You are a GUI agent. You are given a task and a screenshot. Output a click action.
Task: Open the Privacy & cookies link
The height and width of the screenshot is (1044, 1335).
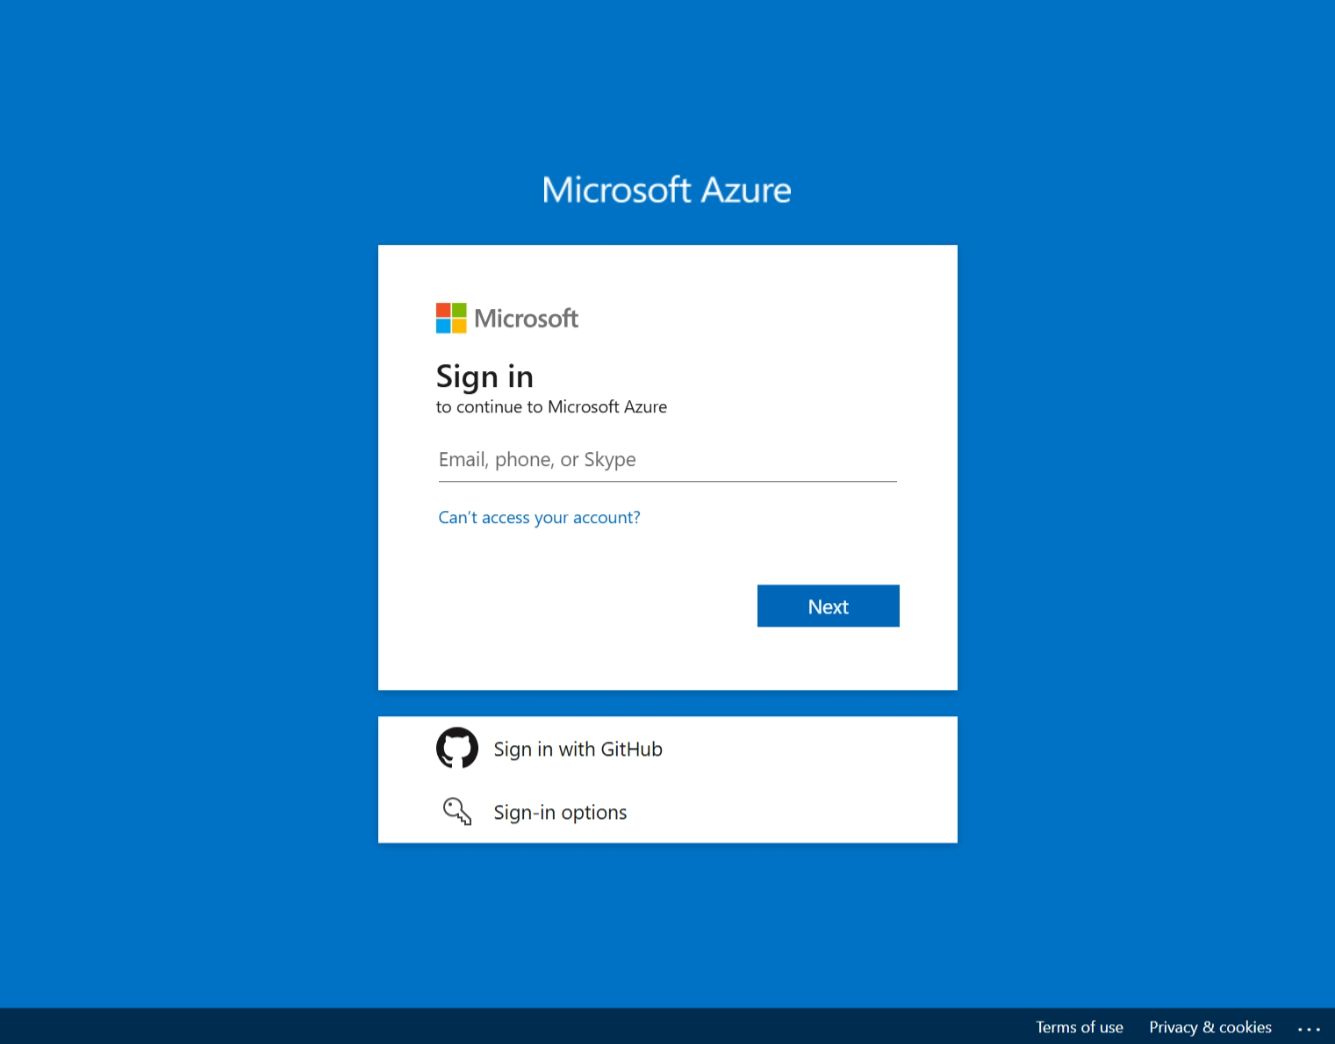coord(1210,1027)
